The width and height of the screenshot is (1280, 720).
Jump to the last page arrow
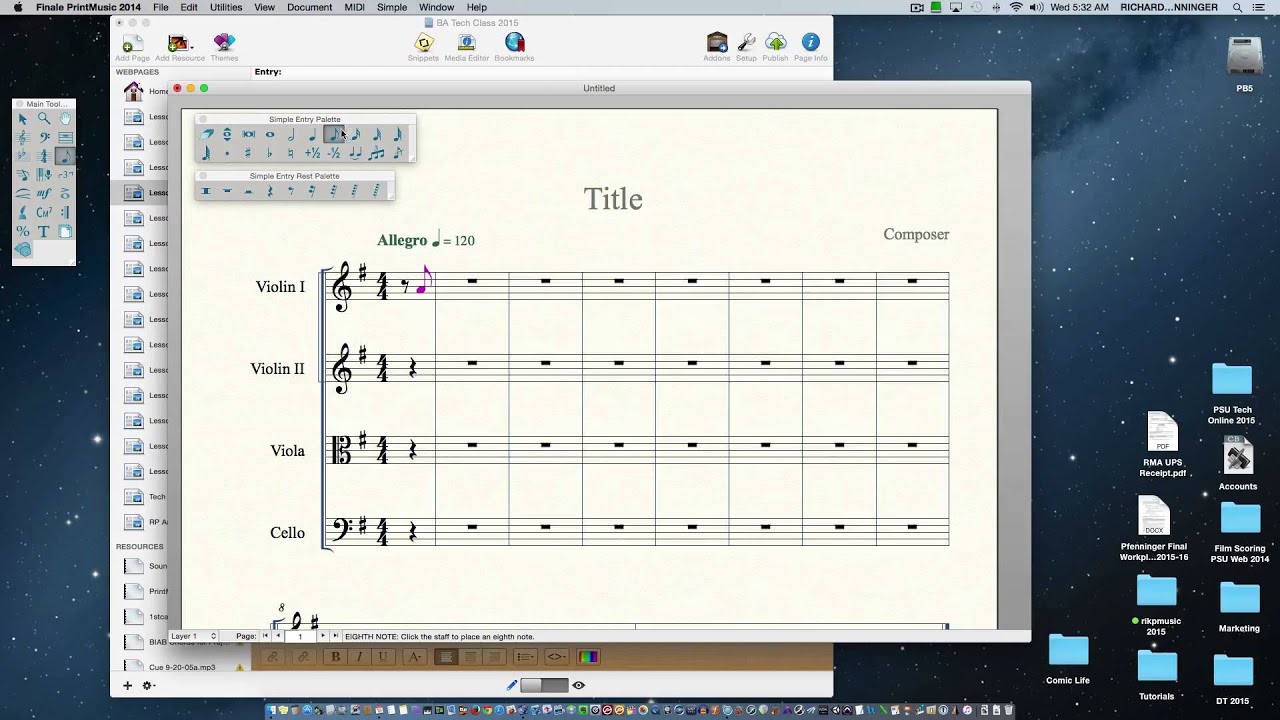(335, 636)
